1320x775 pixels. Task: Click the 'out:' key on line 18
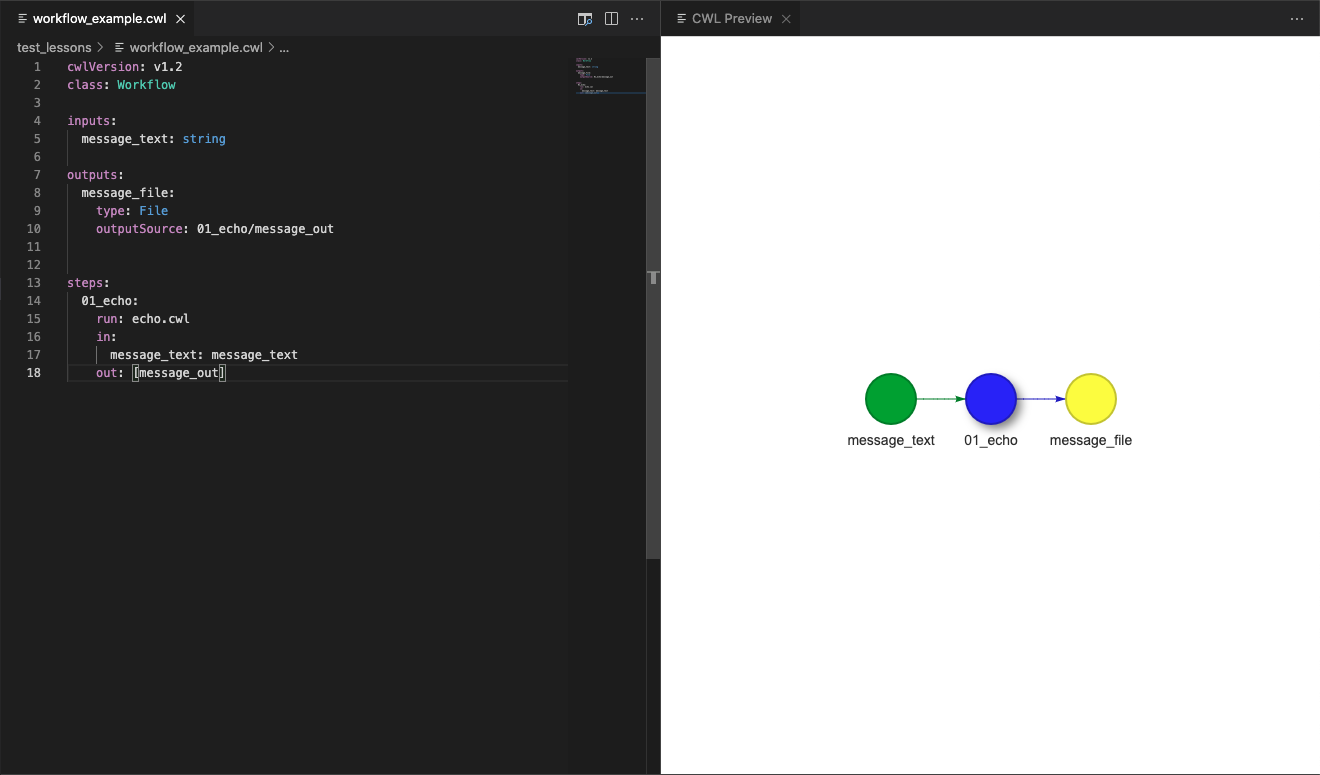[x=110, y=373]
